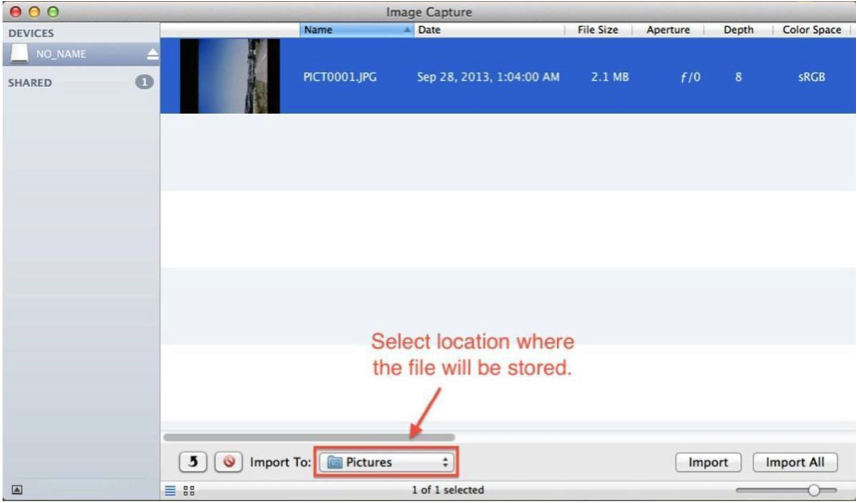Eject the NO_NAME device

coord(152,54)
